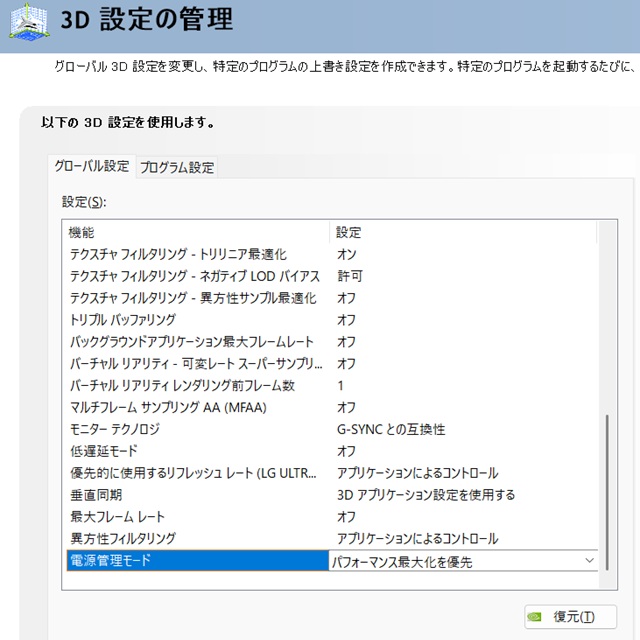
Task: Select テクスチャ フィルタリング - トリリニア最適化 row
Action: click(x=331, y=254)
